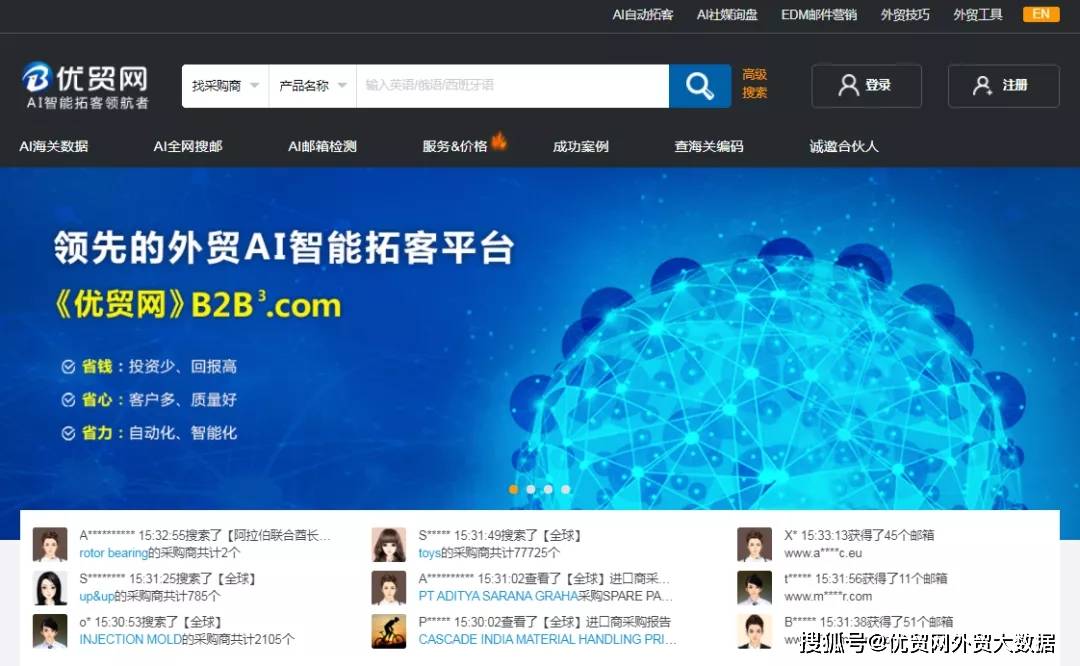Click avatar beside the up&up entry
Image resolution: width=1080 pixels, height=666 pixels.
coord(50,587)
